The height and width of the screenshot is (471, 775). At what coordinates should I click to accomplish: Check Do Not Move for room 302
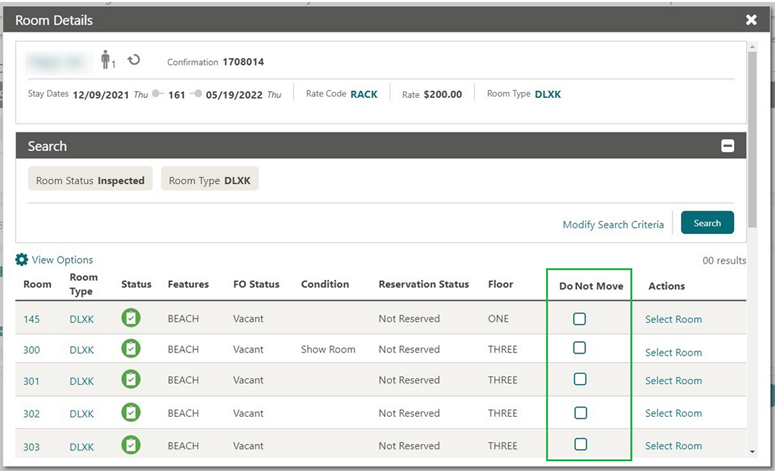click(x=581, y=413)
